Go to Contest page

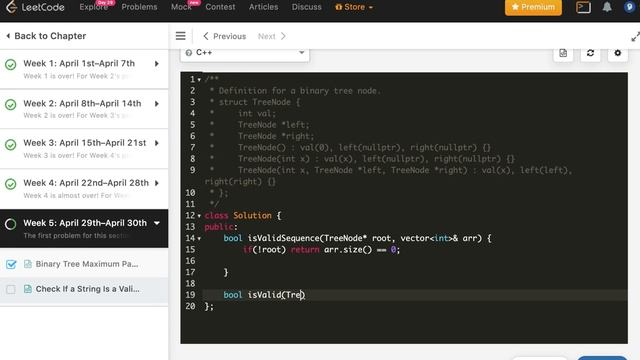point(220,7)
